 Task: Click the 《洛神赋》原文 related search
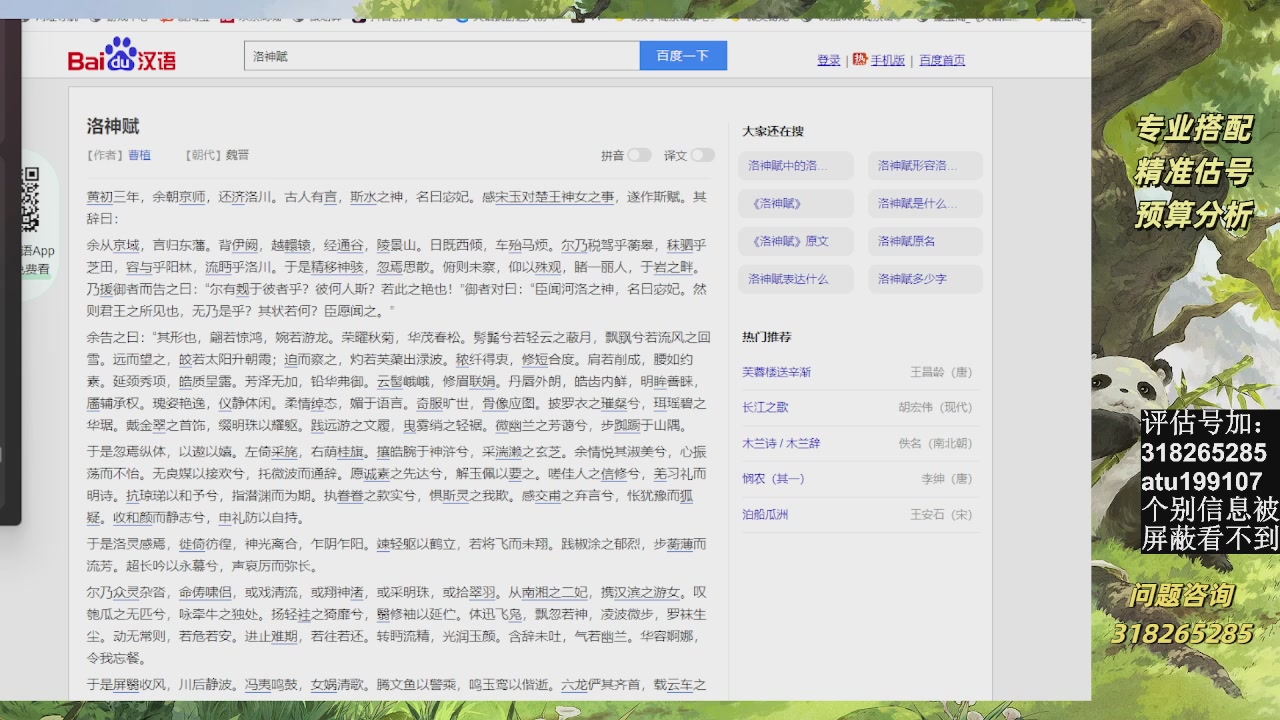(796, 241)
